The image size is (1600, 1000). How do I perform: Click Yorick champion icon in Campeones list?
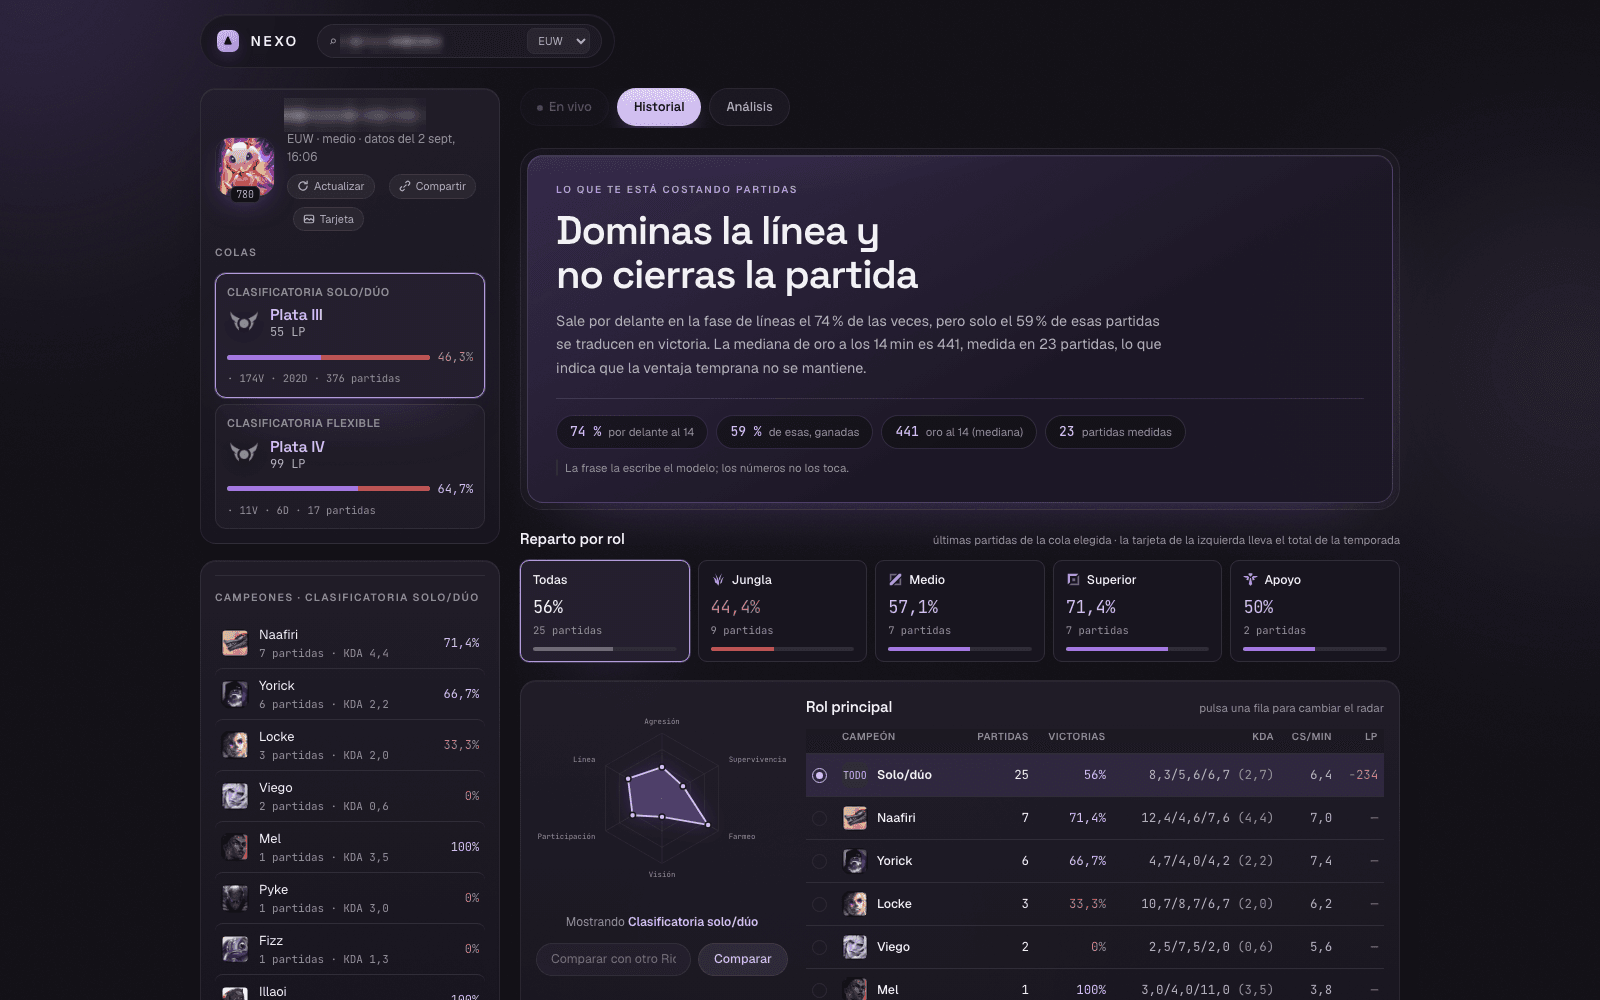coord(235,694)
